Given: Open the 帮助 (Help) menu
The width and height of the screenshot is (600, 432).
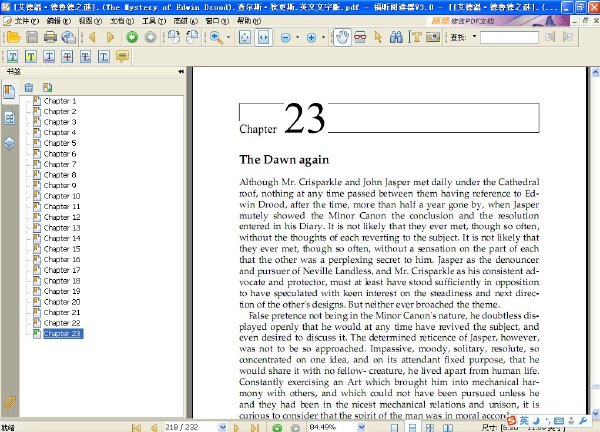Looking at the screenshot, I should click(249, 21).
